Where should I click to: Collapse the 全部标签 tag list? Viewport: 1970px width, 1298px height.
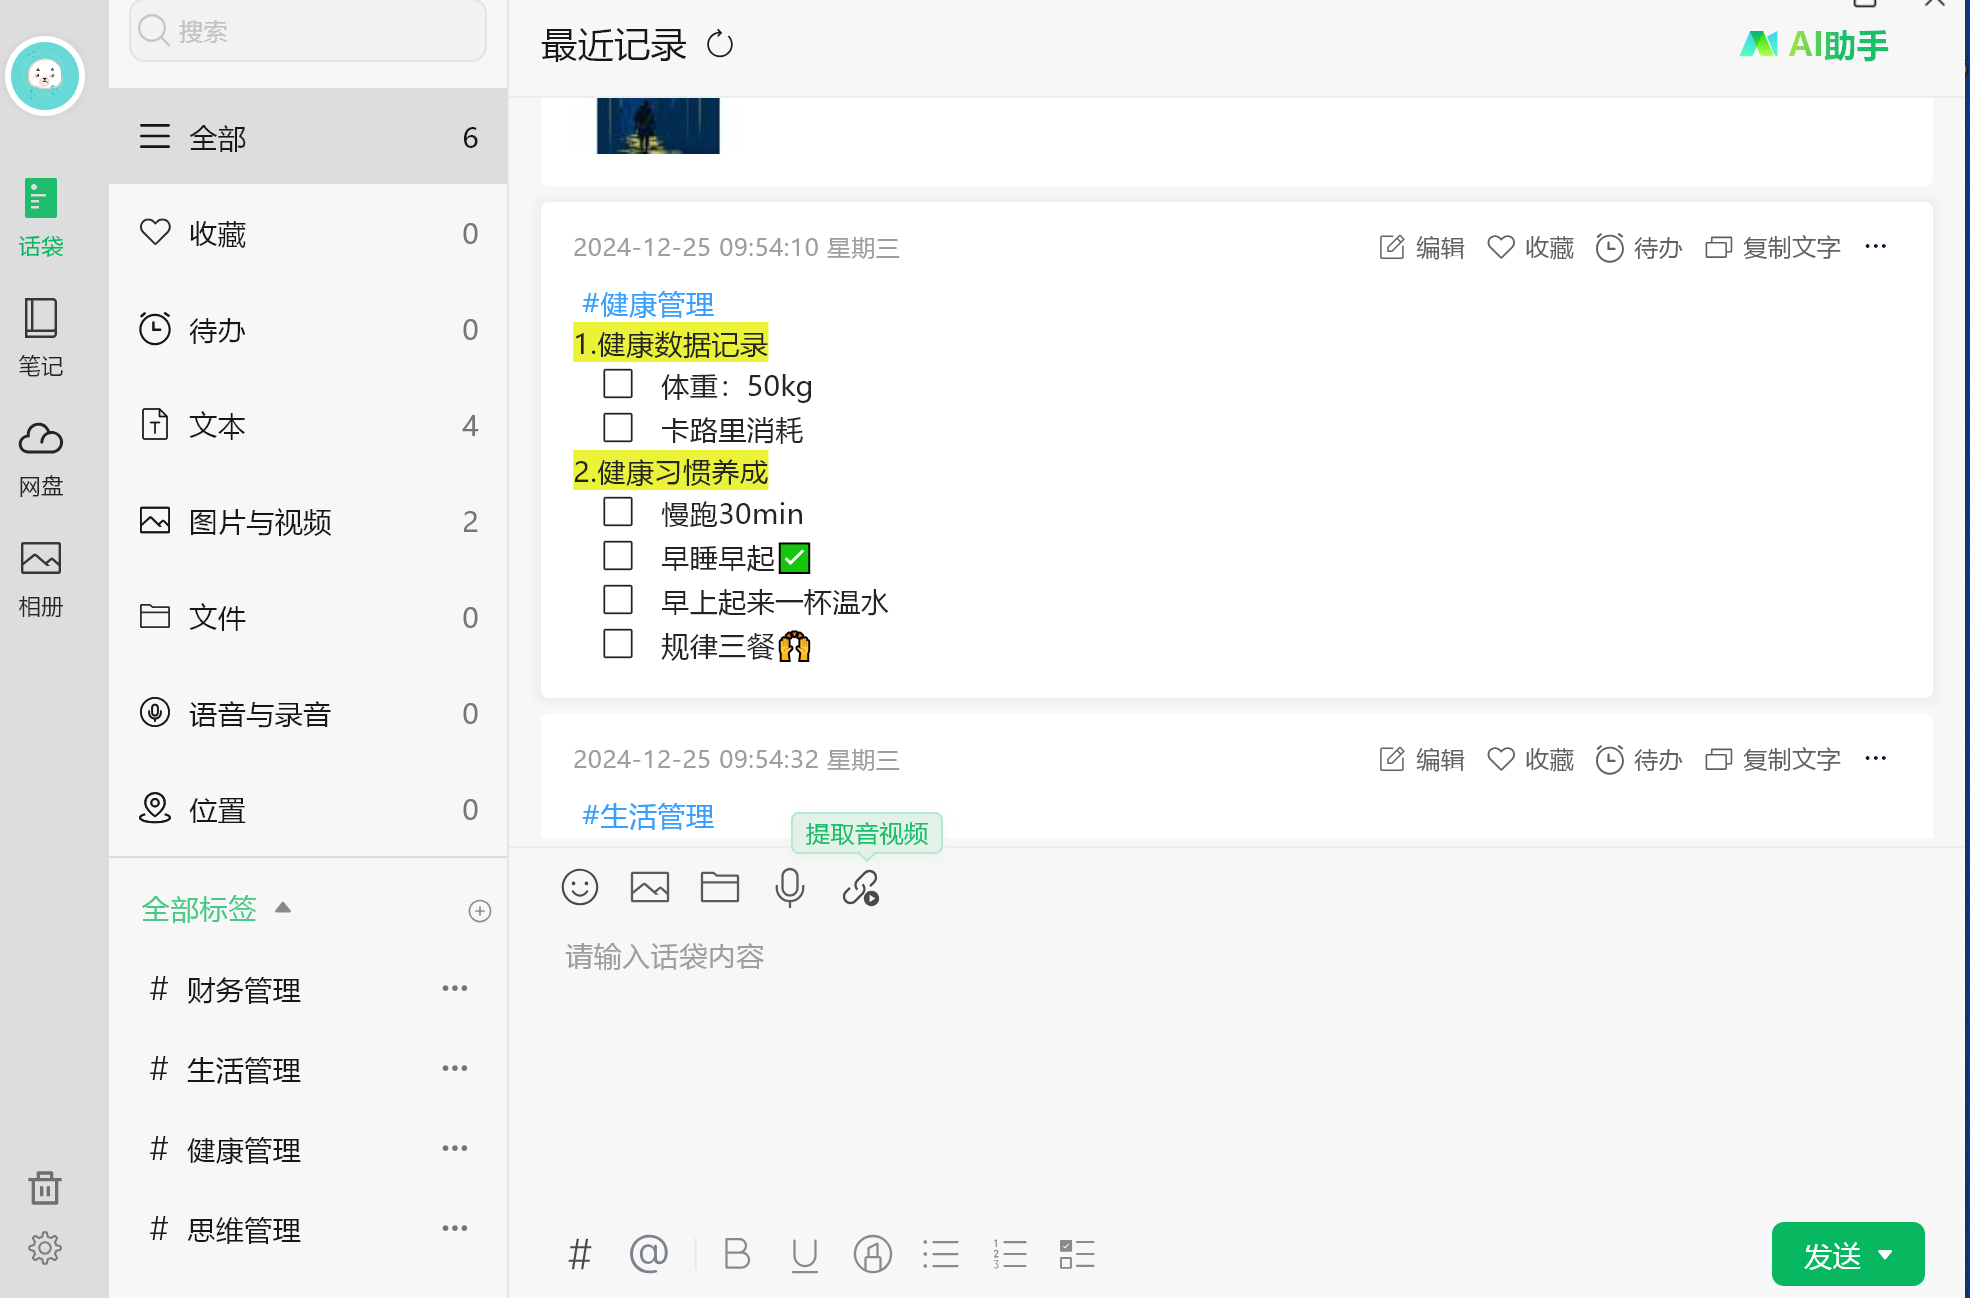pos(283,908)
